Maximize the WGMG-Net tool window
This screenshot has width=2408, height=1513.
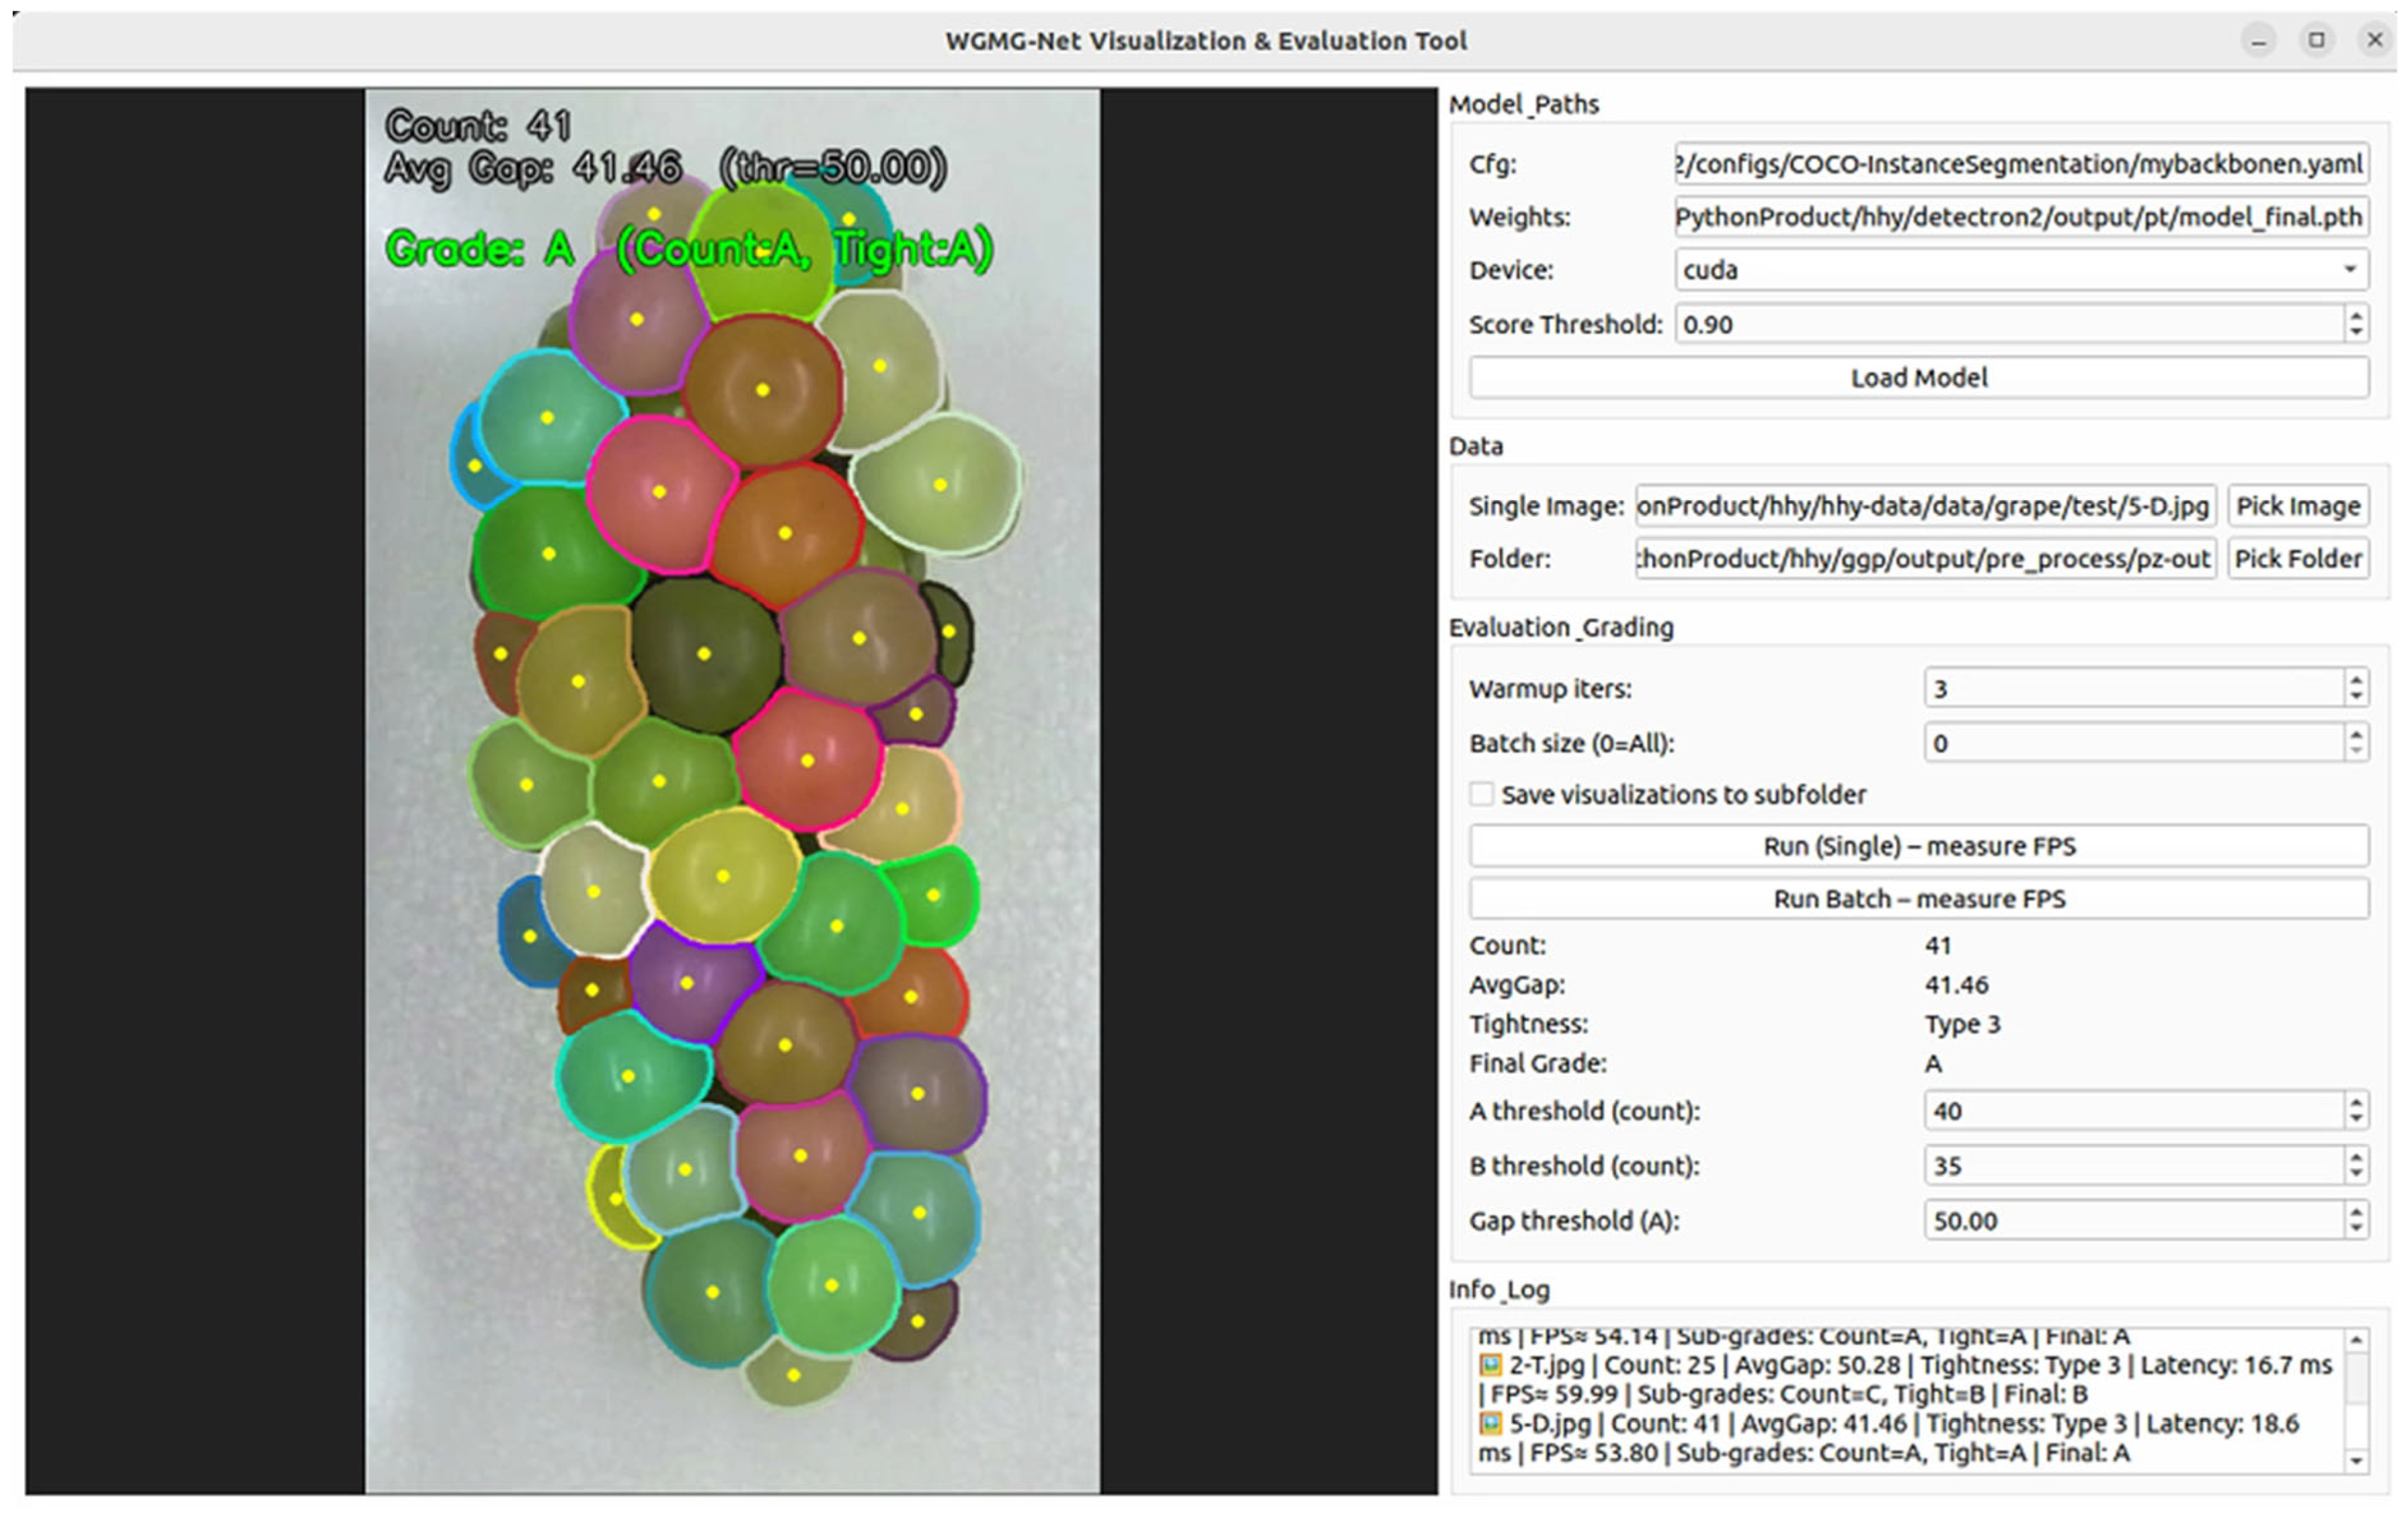coord(2316,40)
